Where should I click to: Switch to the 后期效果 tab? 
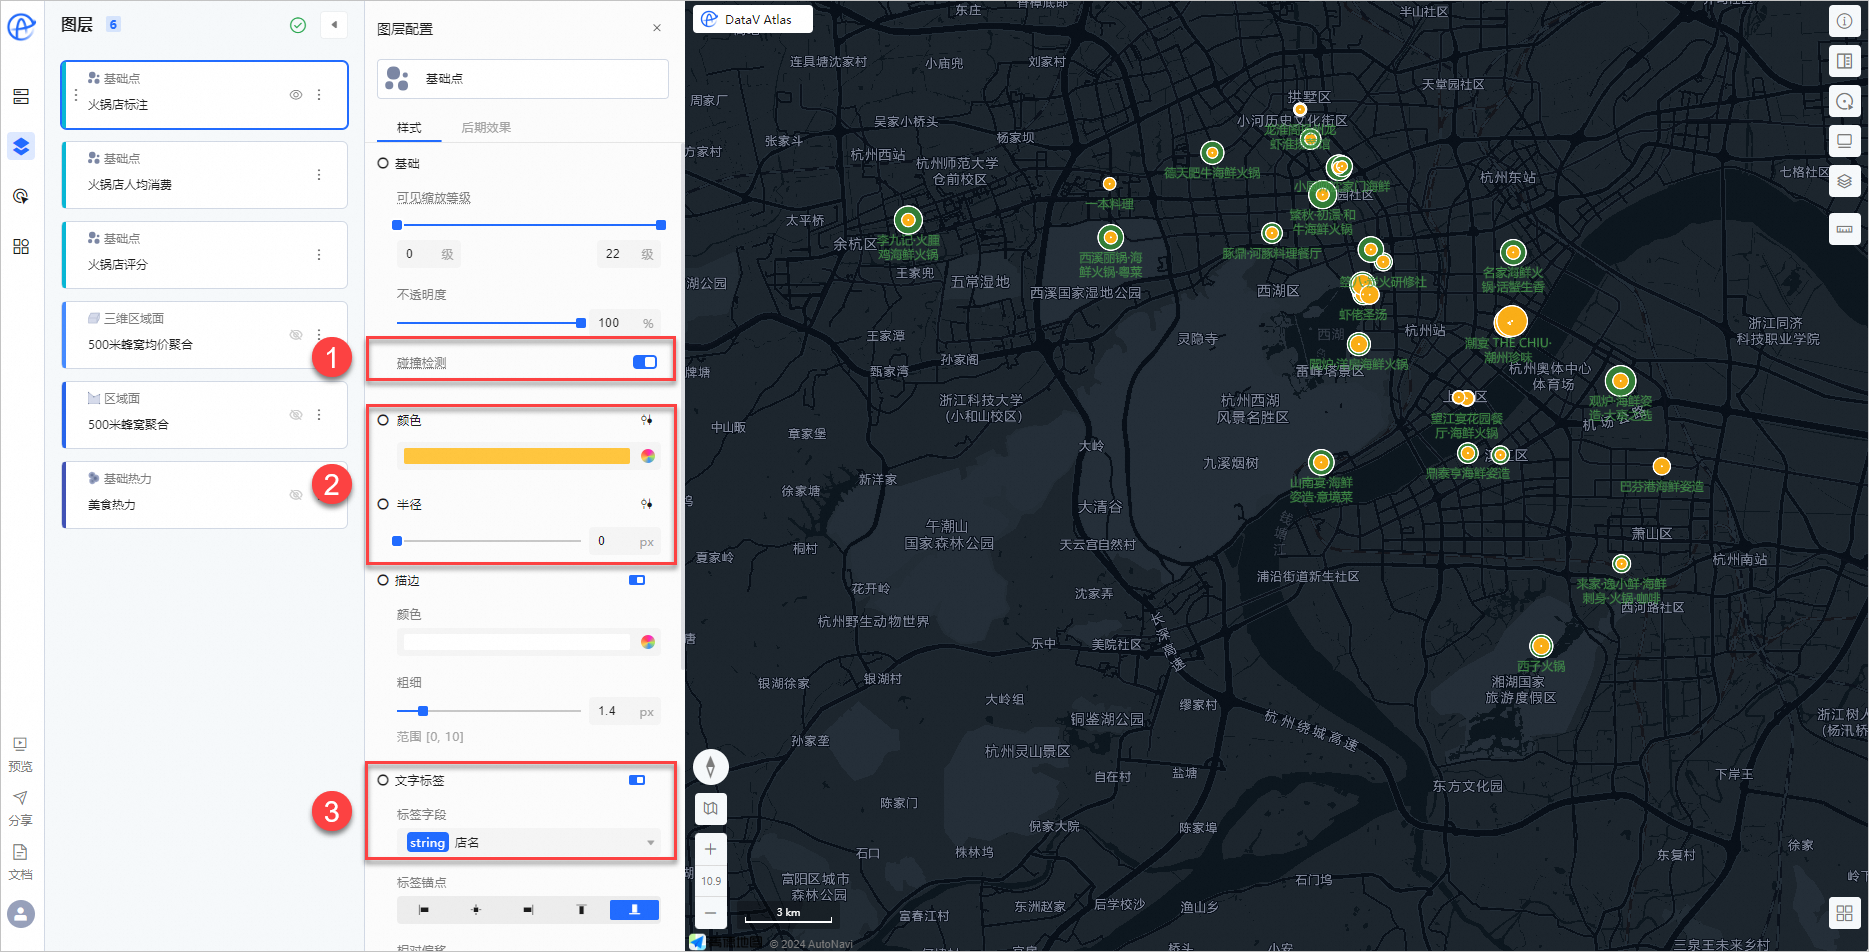[x=486, y=128]
